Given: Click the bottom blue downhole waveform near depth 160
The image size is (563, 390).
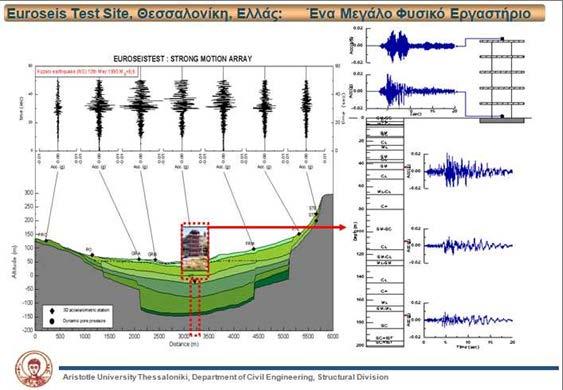Looking at the screenshot, I should coord(468,320).
